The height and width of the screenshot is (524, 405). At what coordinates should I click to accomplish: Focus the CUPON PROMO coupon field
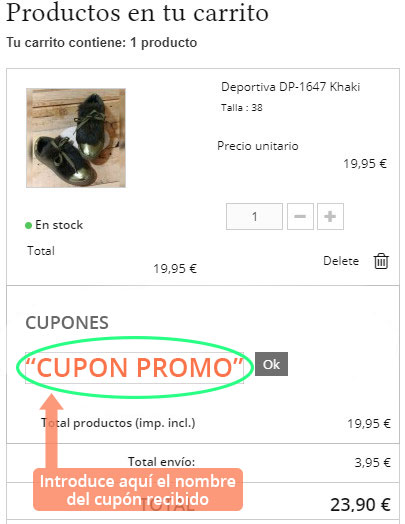point(134,368)
